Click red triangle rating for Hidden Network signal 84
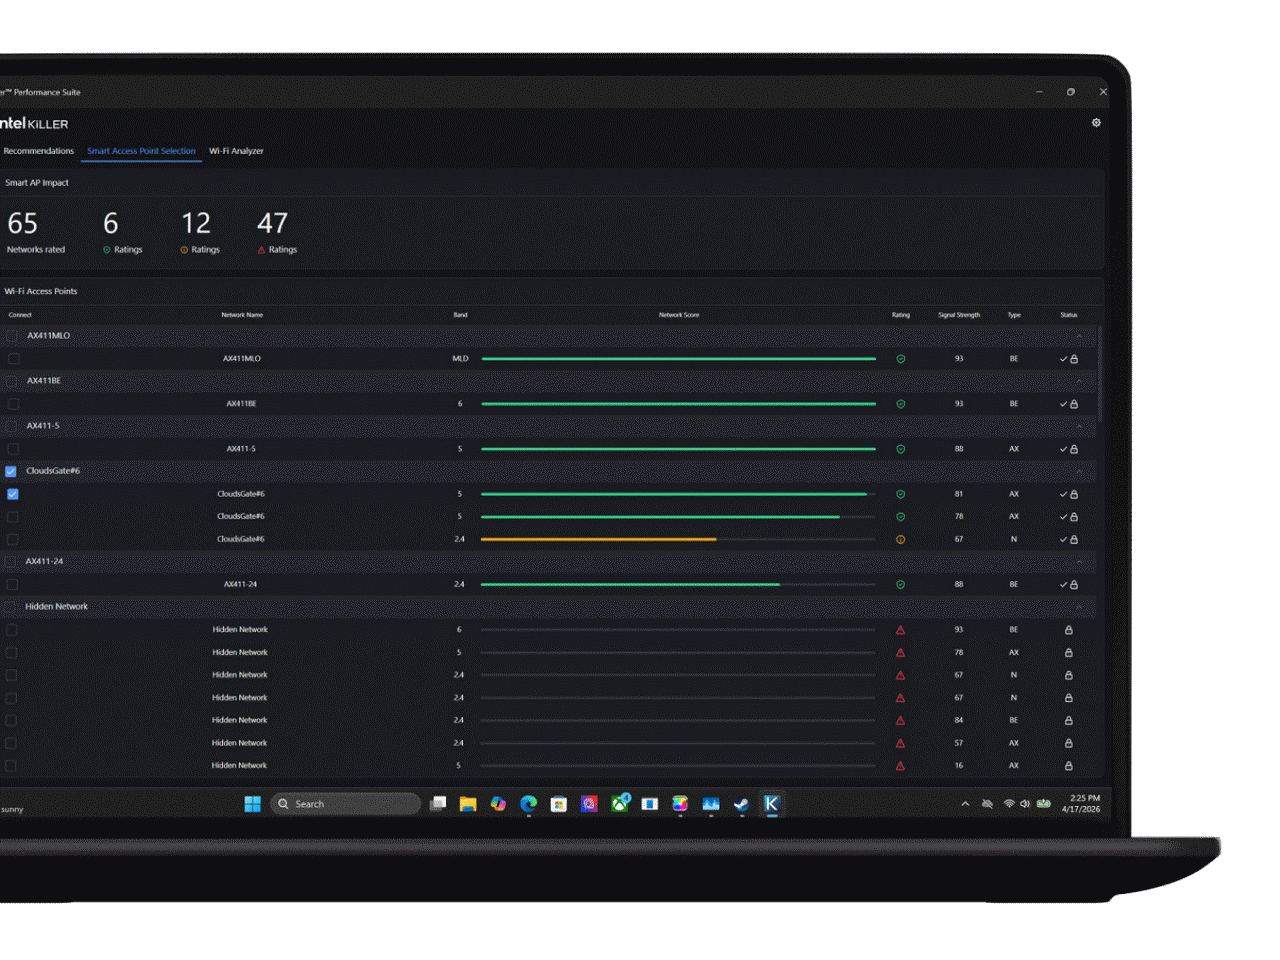Viewport: 1280px width, 960px height. click(900, 720)
